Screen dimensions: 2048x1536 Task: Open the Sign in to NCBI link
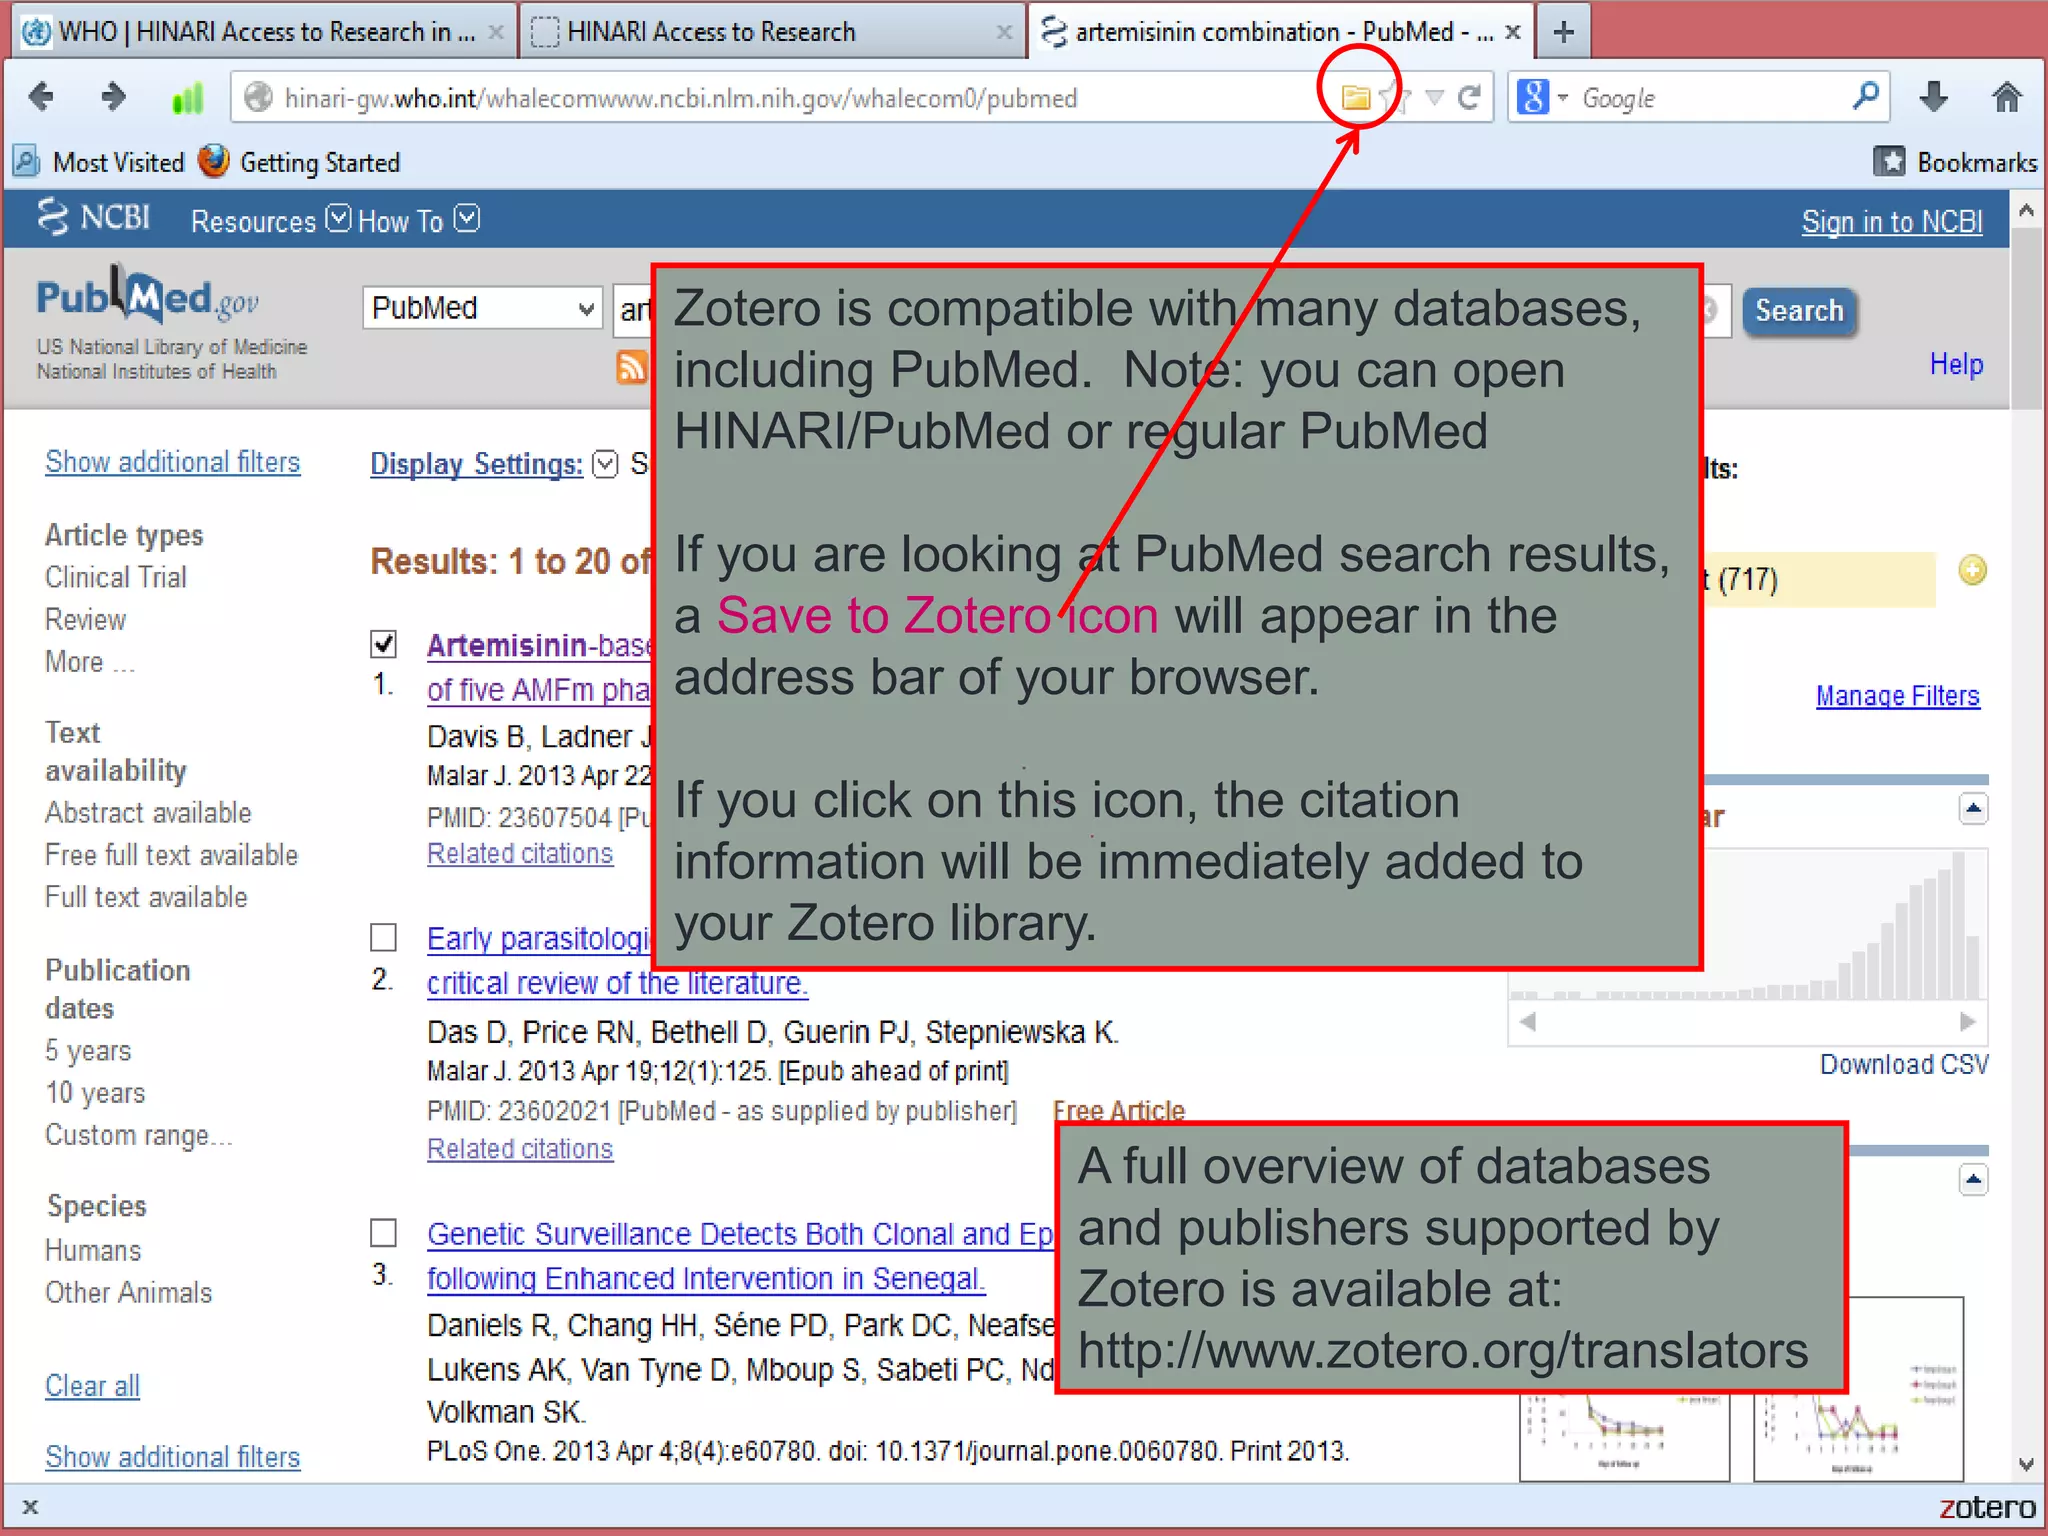click(x=1892, y=221)
